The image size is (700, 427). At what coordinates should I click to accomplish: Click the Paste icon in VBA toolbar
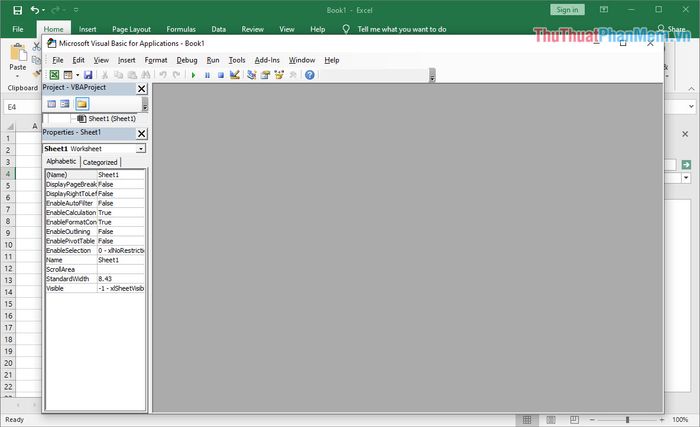click(x=132, y=75)
